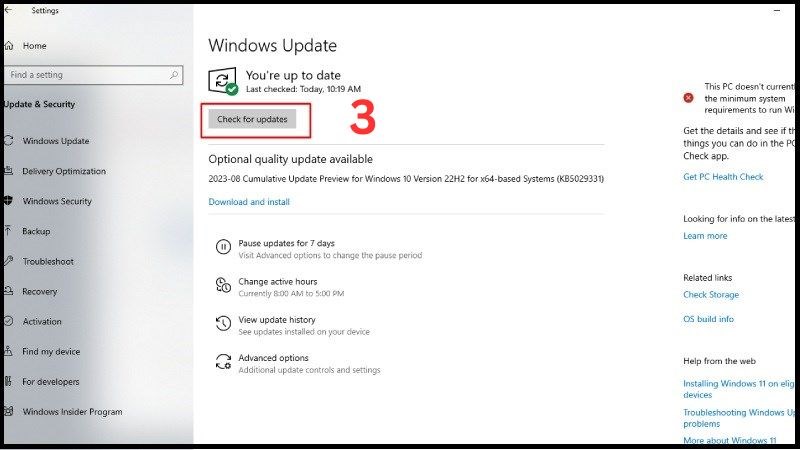Click the Troubleshoot wrench icon
This screenshot has height=450, width=800.
(9, 261)
